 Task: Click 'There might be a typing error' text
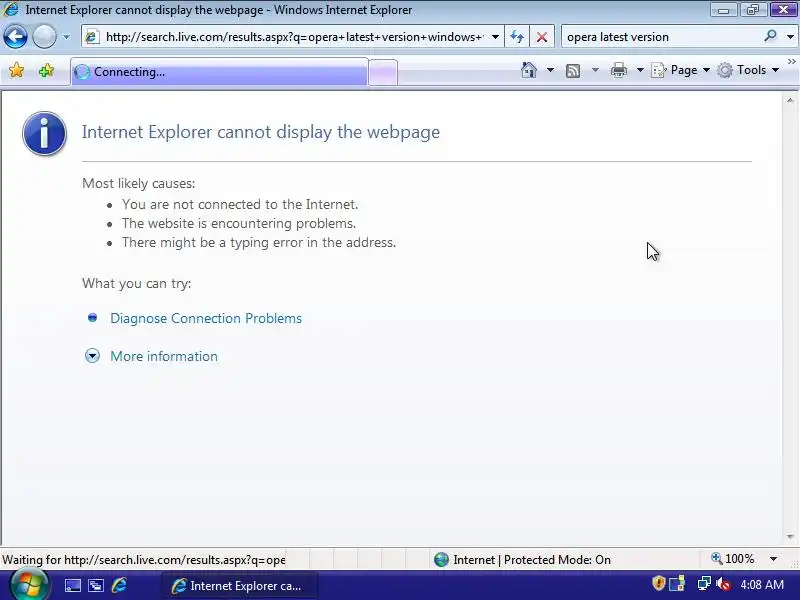click(x=259, y=242)
